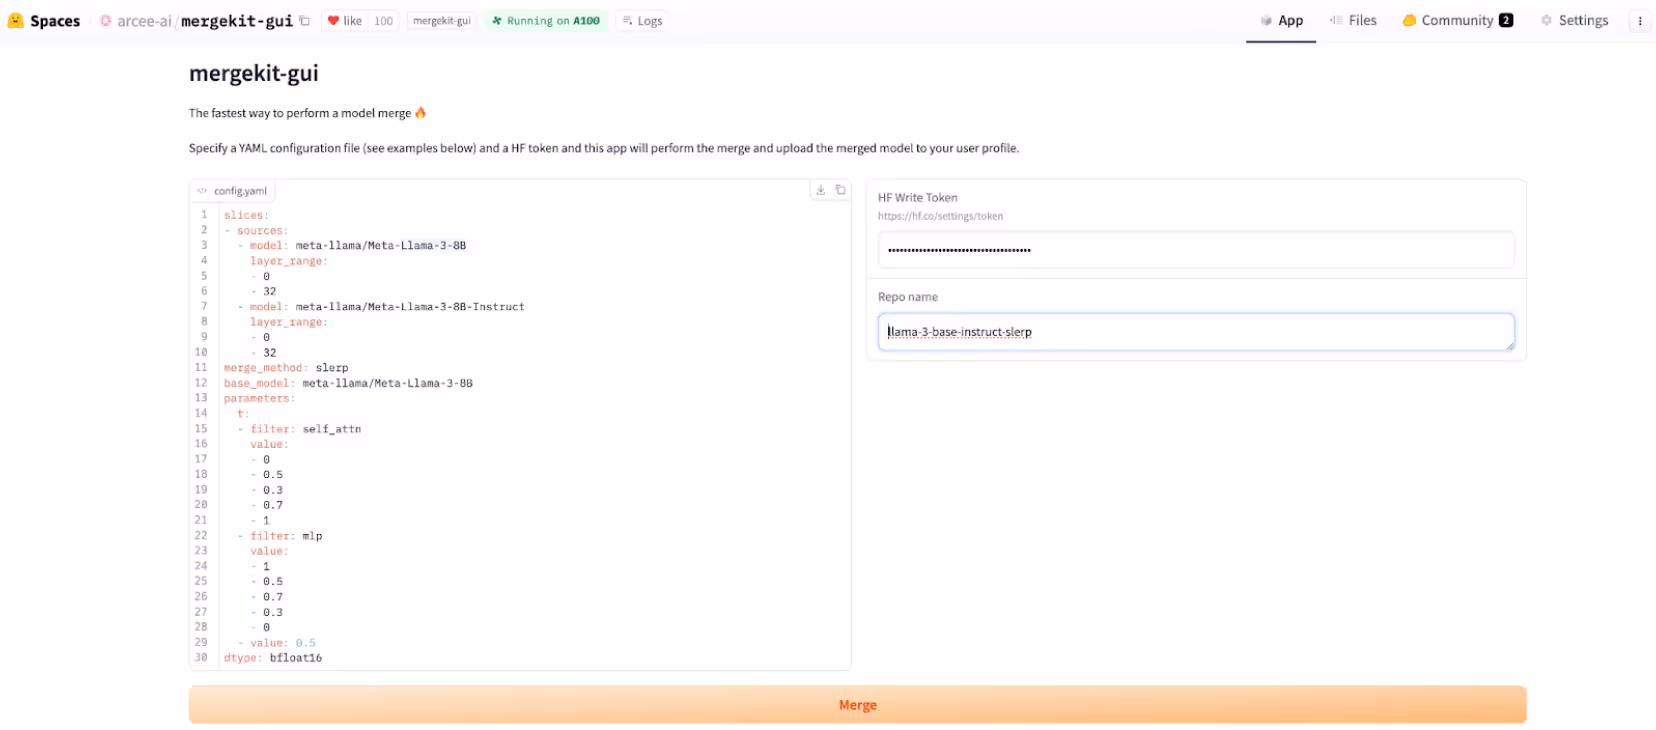
Task: Select the config.yaml file tab
Action: click(232, 190)
